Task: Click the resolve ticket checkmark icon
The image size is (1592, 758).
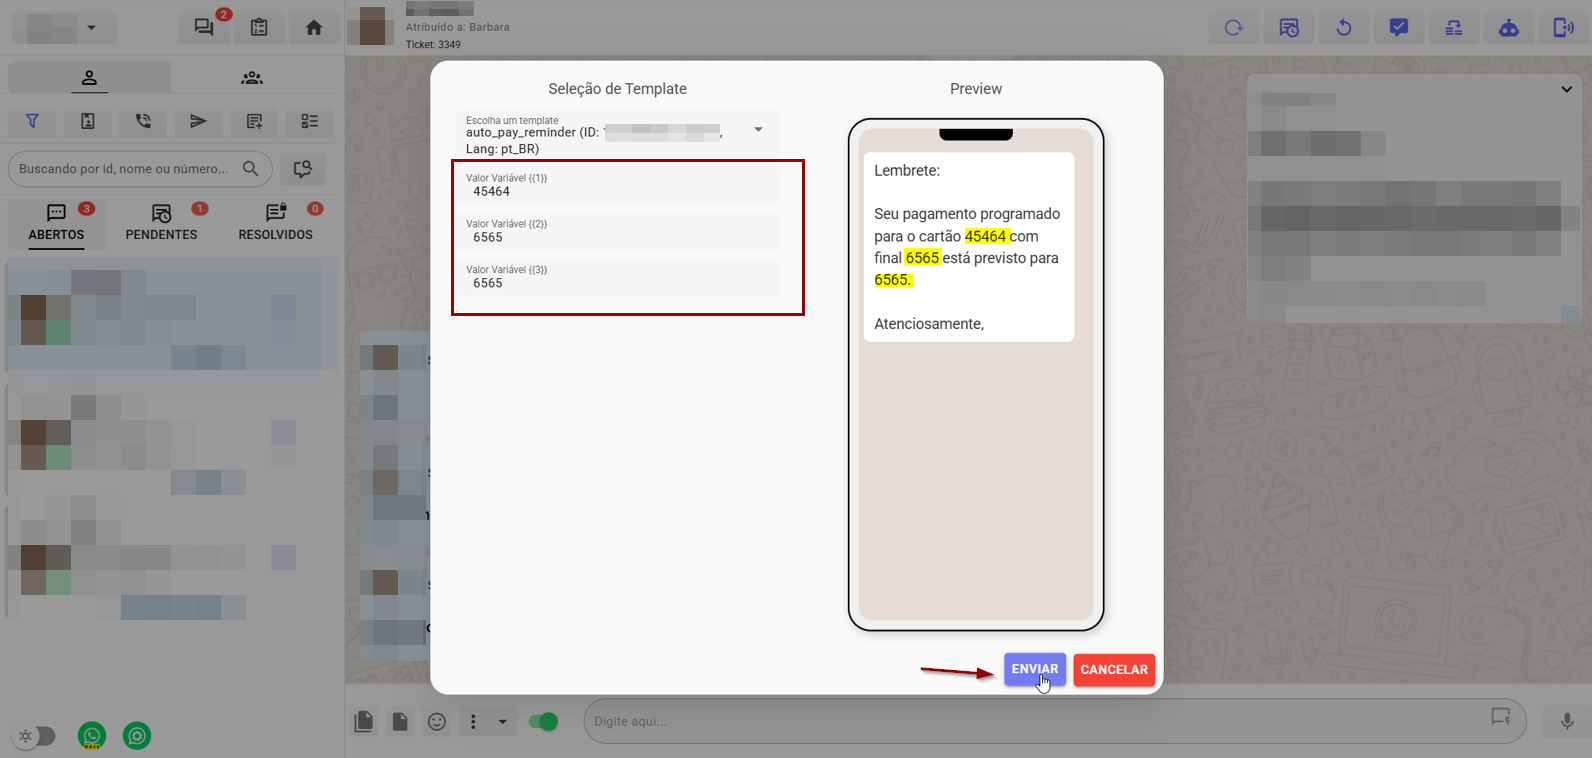Action: [x=1398, y=28]
